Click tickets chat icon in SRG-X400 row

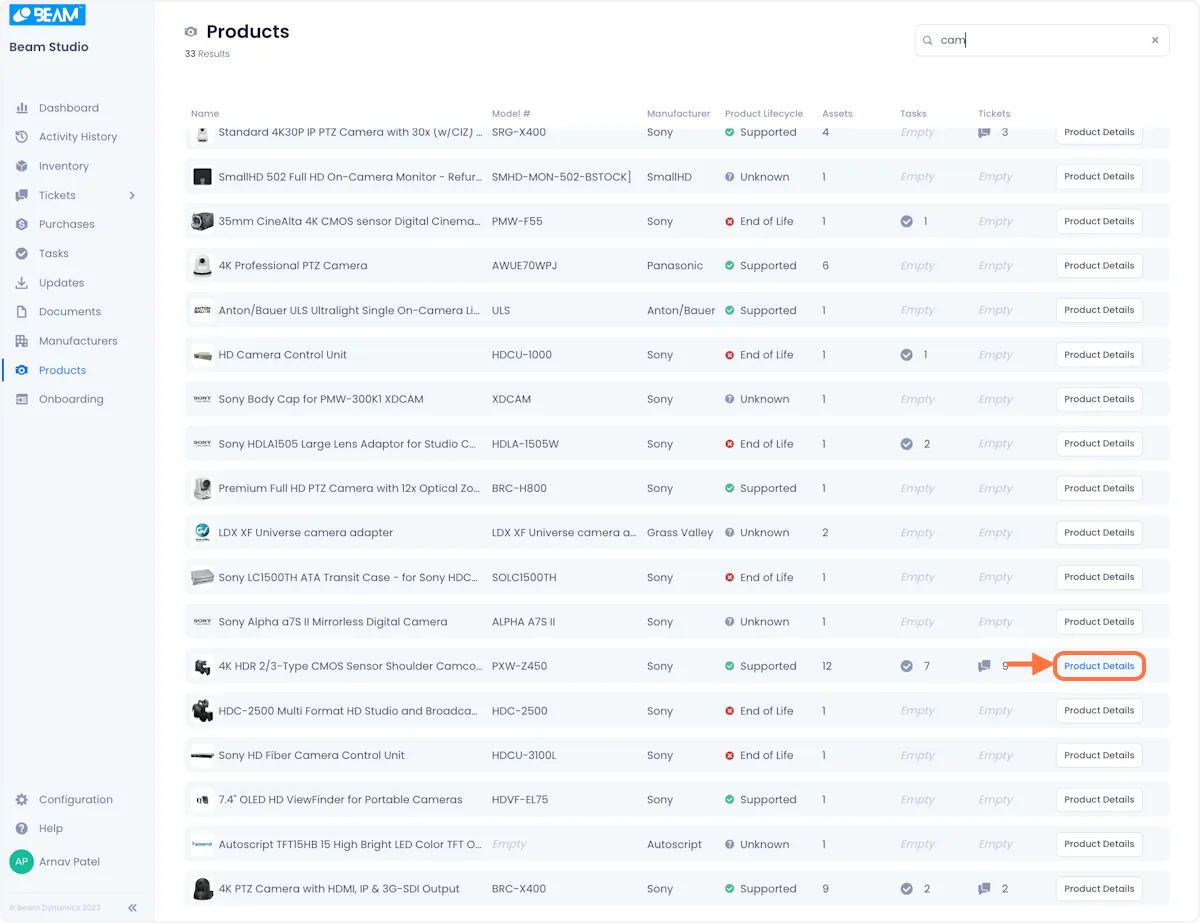point(984,132)
